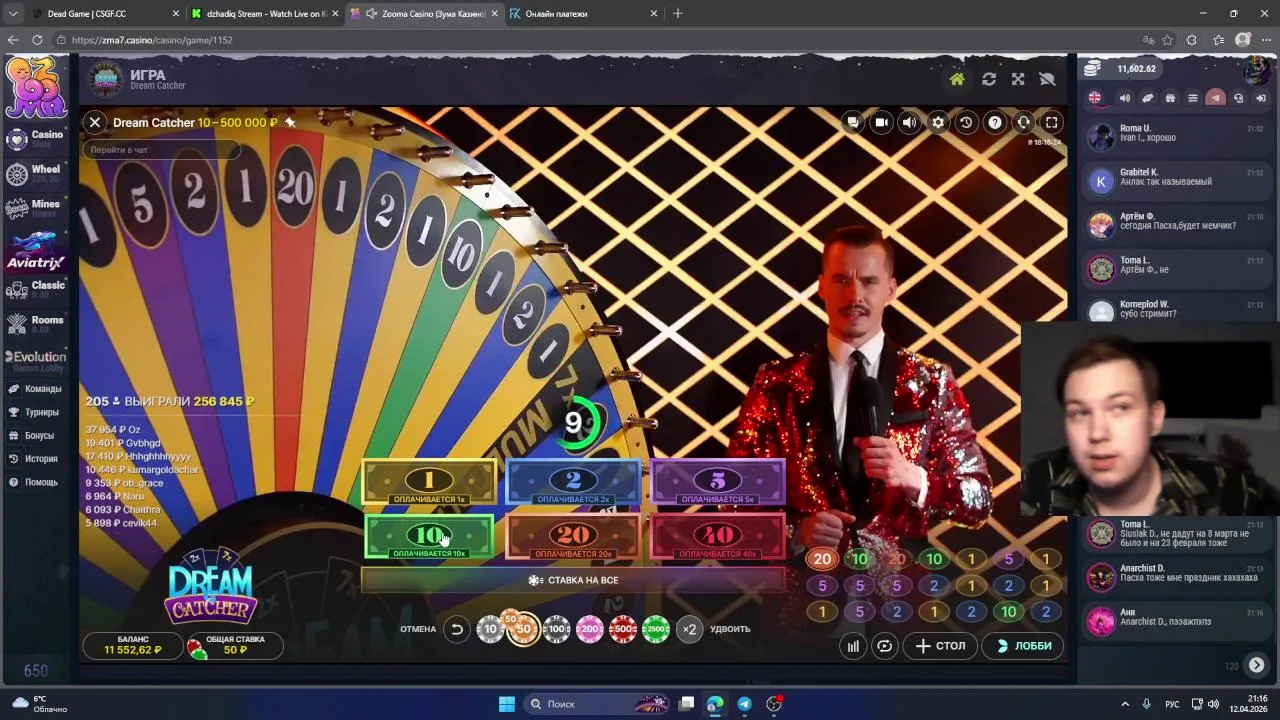1280x720 pixels.
Task: Select the 50 chip
Action: tap(523, 629)
